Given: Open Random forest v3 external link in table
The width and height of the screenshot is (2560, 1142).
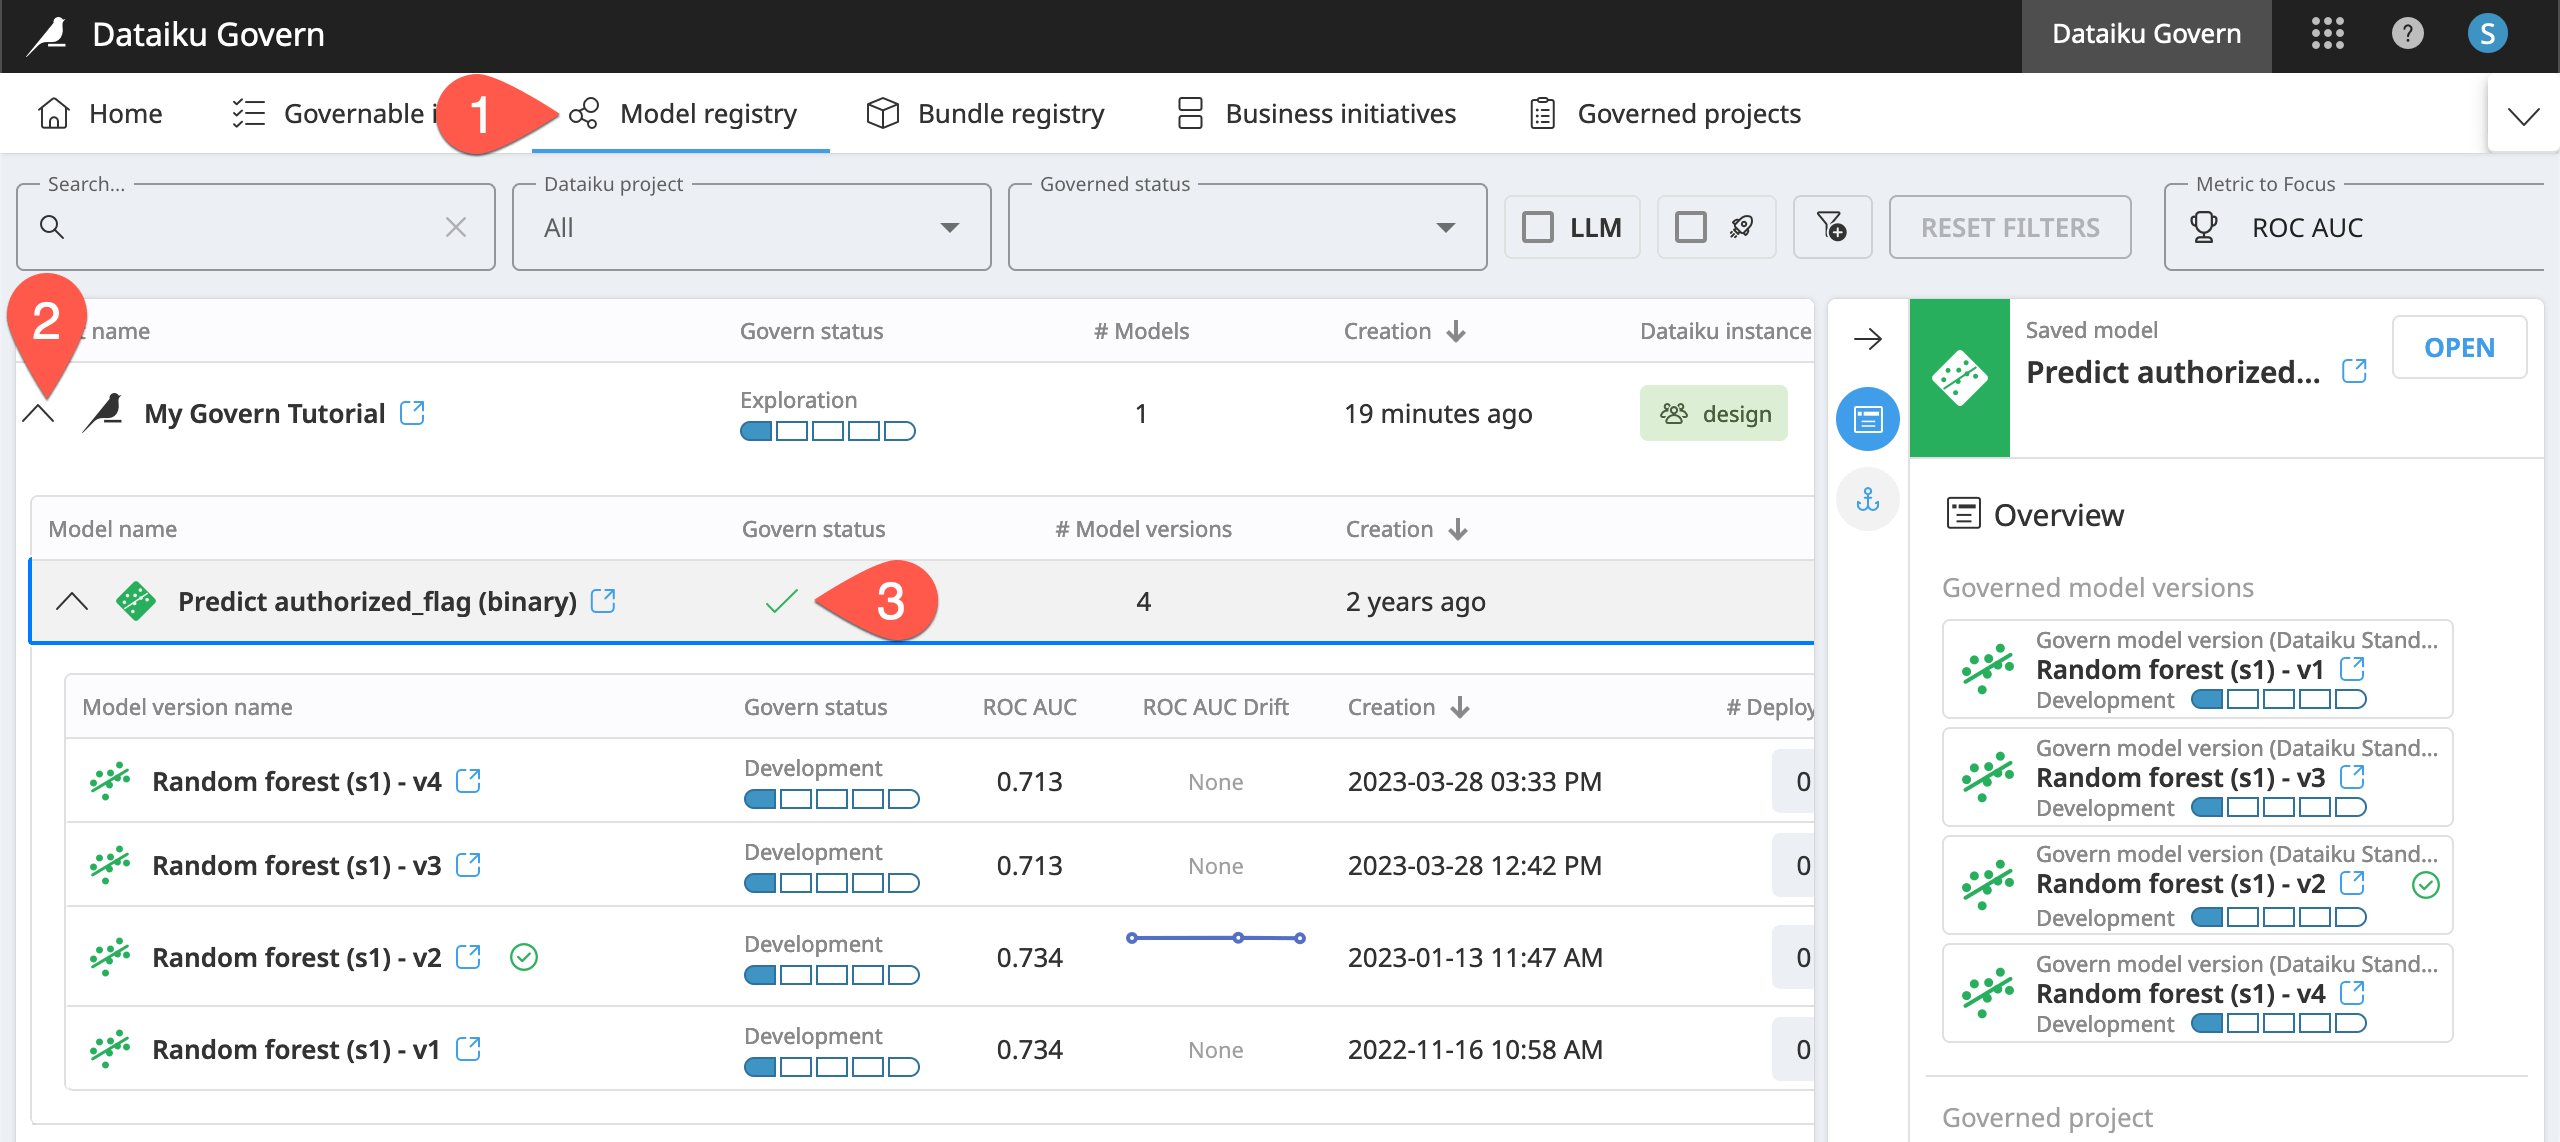Looking at the screenshot, I should [468, 864].
